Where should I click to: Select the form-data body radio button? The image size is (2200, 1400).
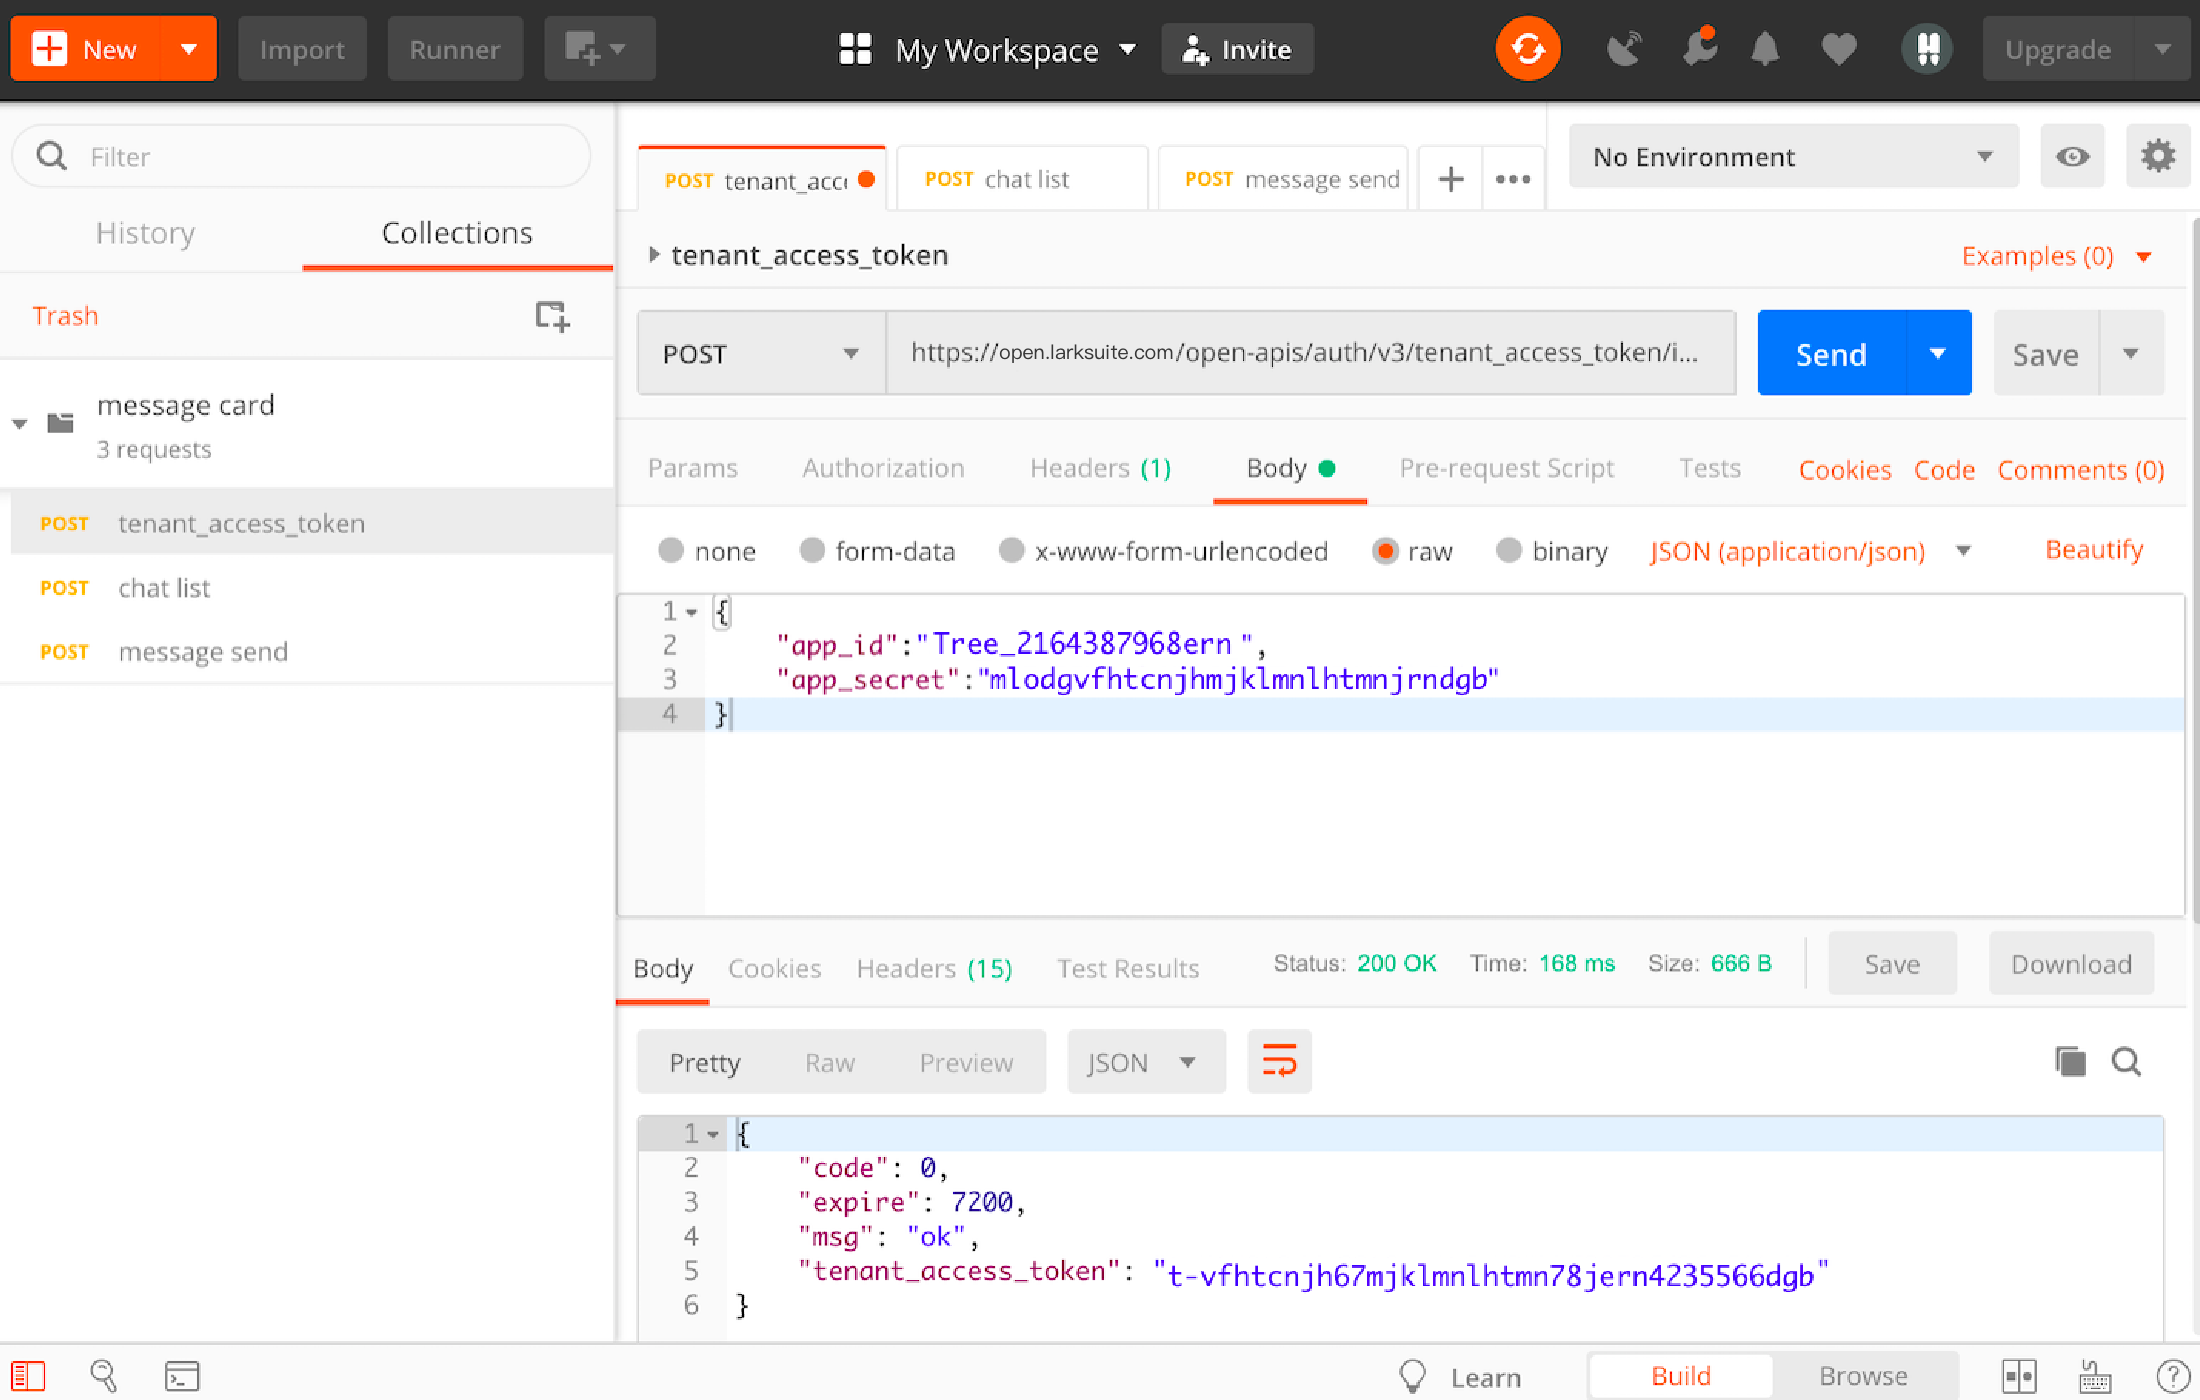click(812, 551)
